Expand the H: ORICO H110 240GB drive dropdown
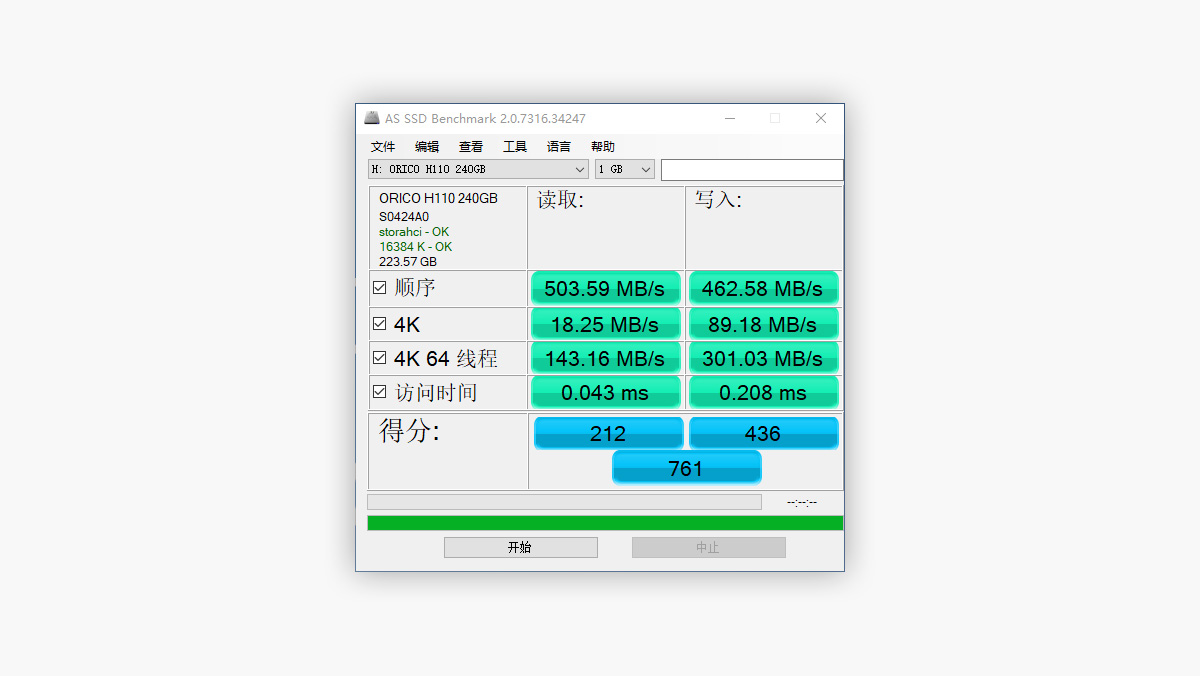 click(x=478, y=170)
